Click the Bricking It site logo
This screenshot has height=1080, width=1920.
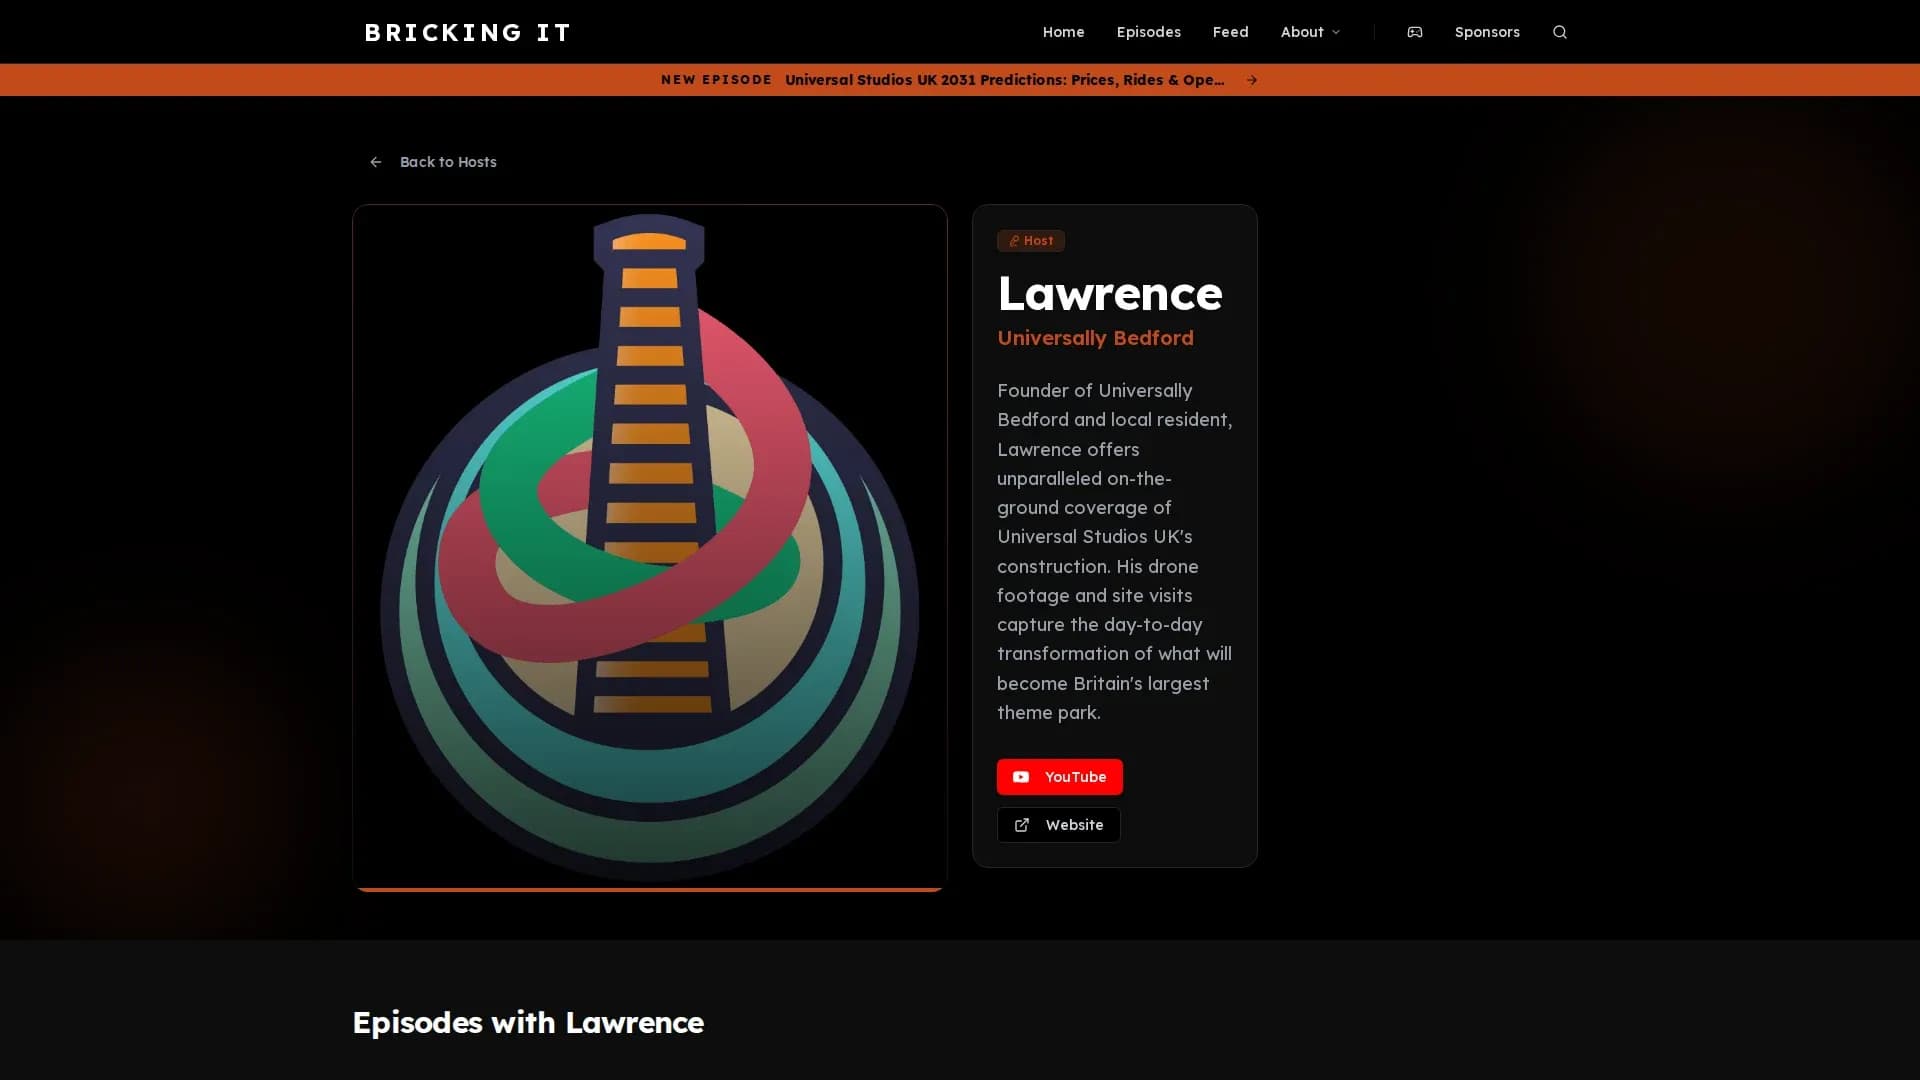468,32
